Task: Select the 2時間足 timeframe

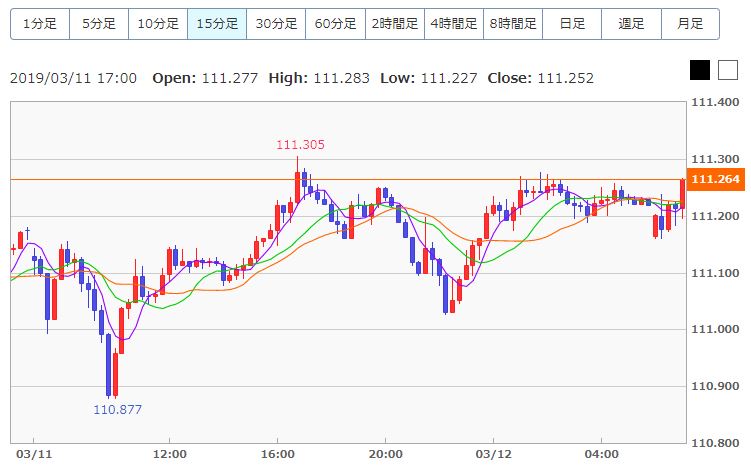Action: point(395,23)
